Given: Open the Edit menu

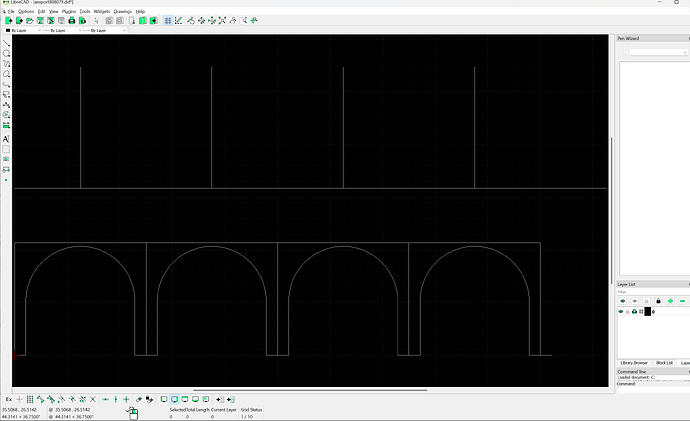Looking at the screenshot, I should pyautogui.click(x=41, y=11).
